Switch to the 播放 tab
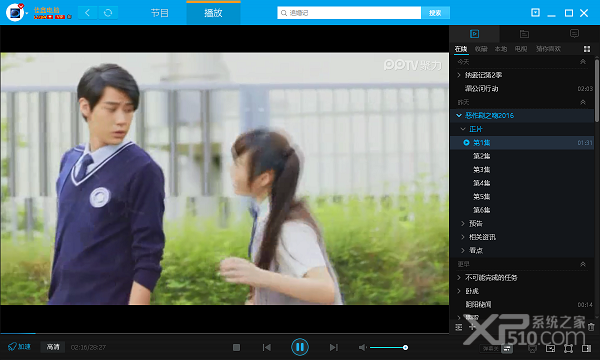Image resolution: width=600 pixels, height=360 pixels. tap(213, 13)
